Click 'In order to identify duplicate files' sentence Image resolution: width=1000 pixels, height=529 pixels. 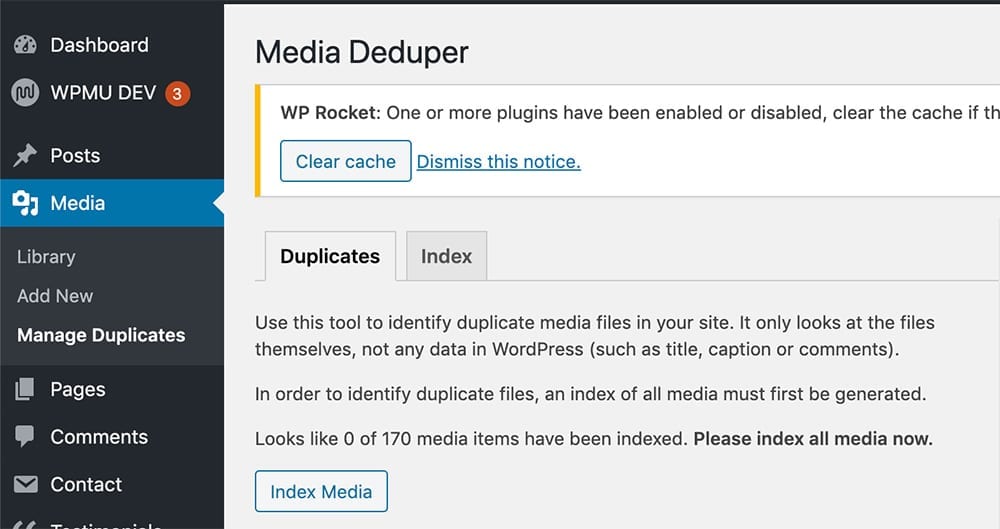pos(591,394)
